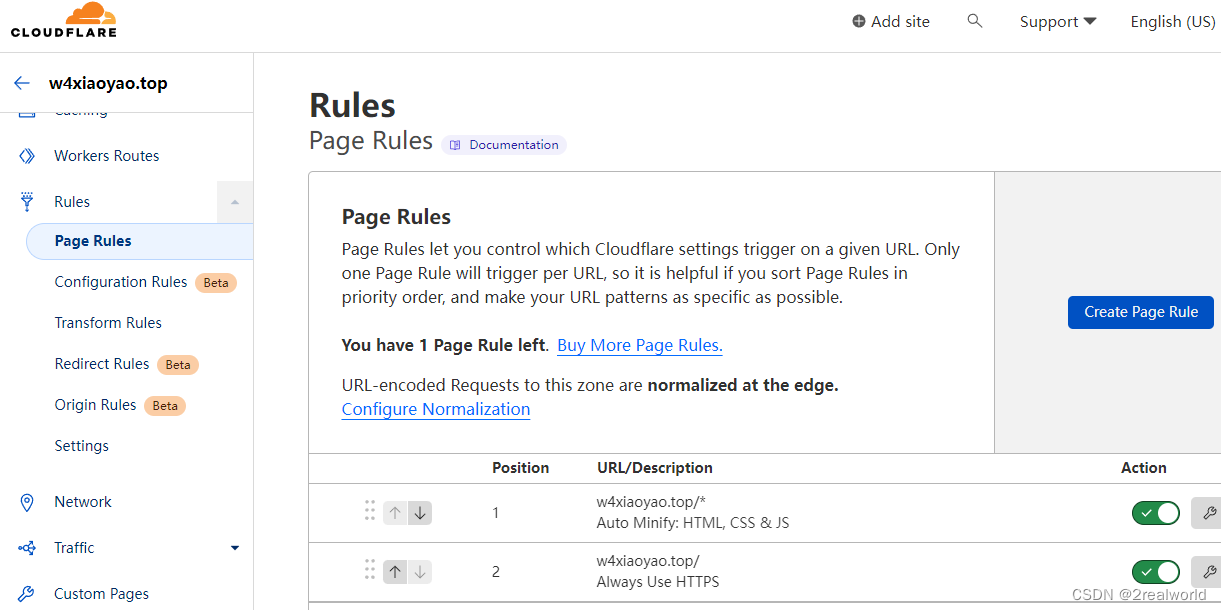Viewport: 1221px width, 610px height.
Task: Click the Cloudflare logo
Action: tap(64, 21)
